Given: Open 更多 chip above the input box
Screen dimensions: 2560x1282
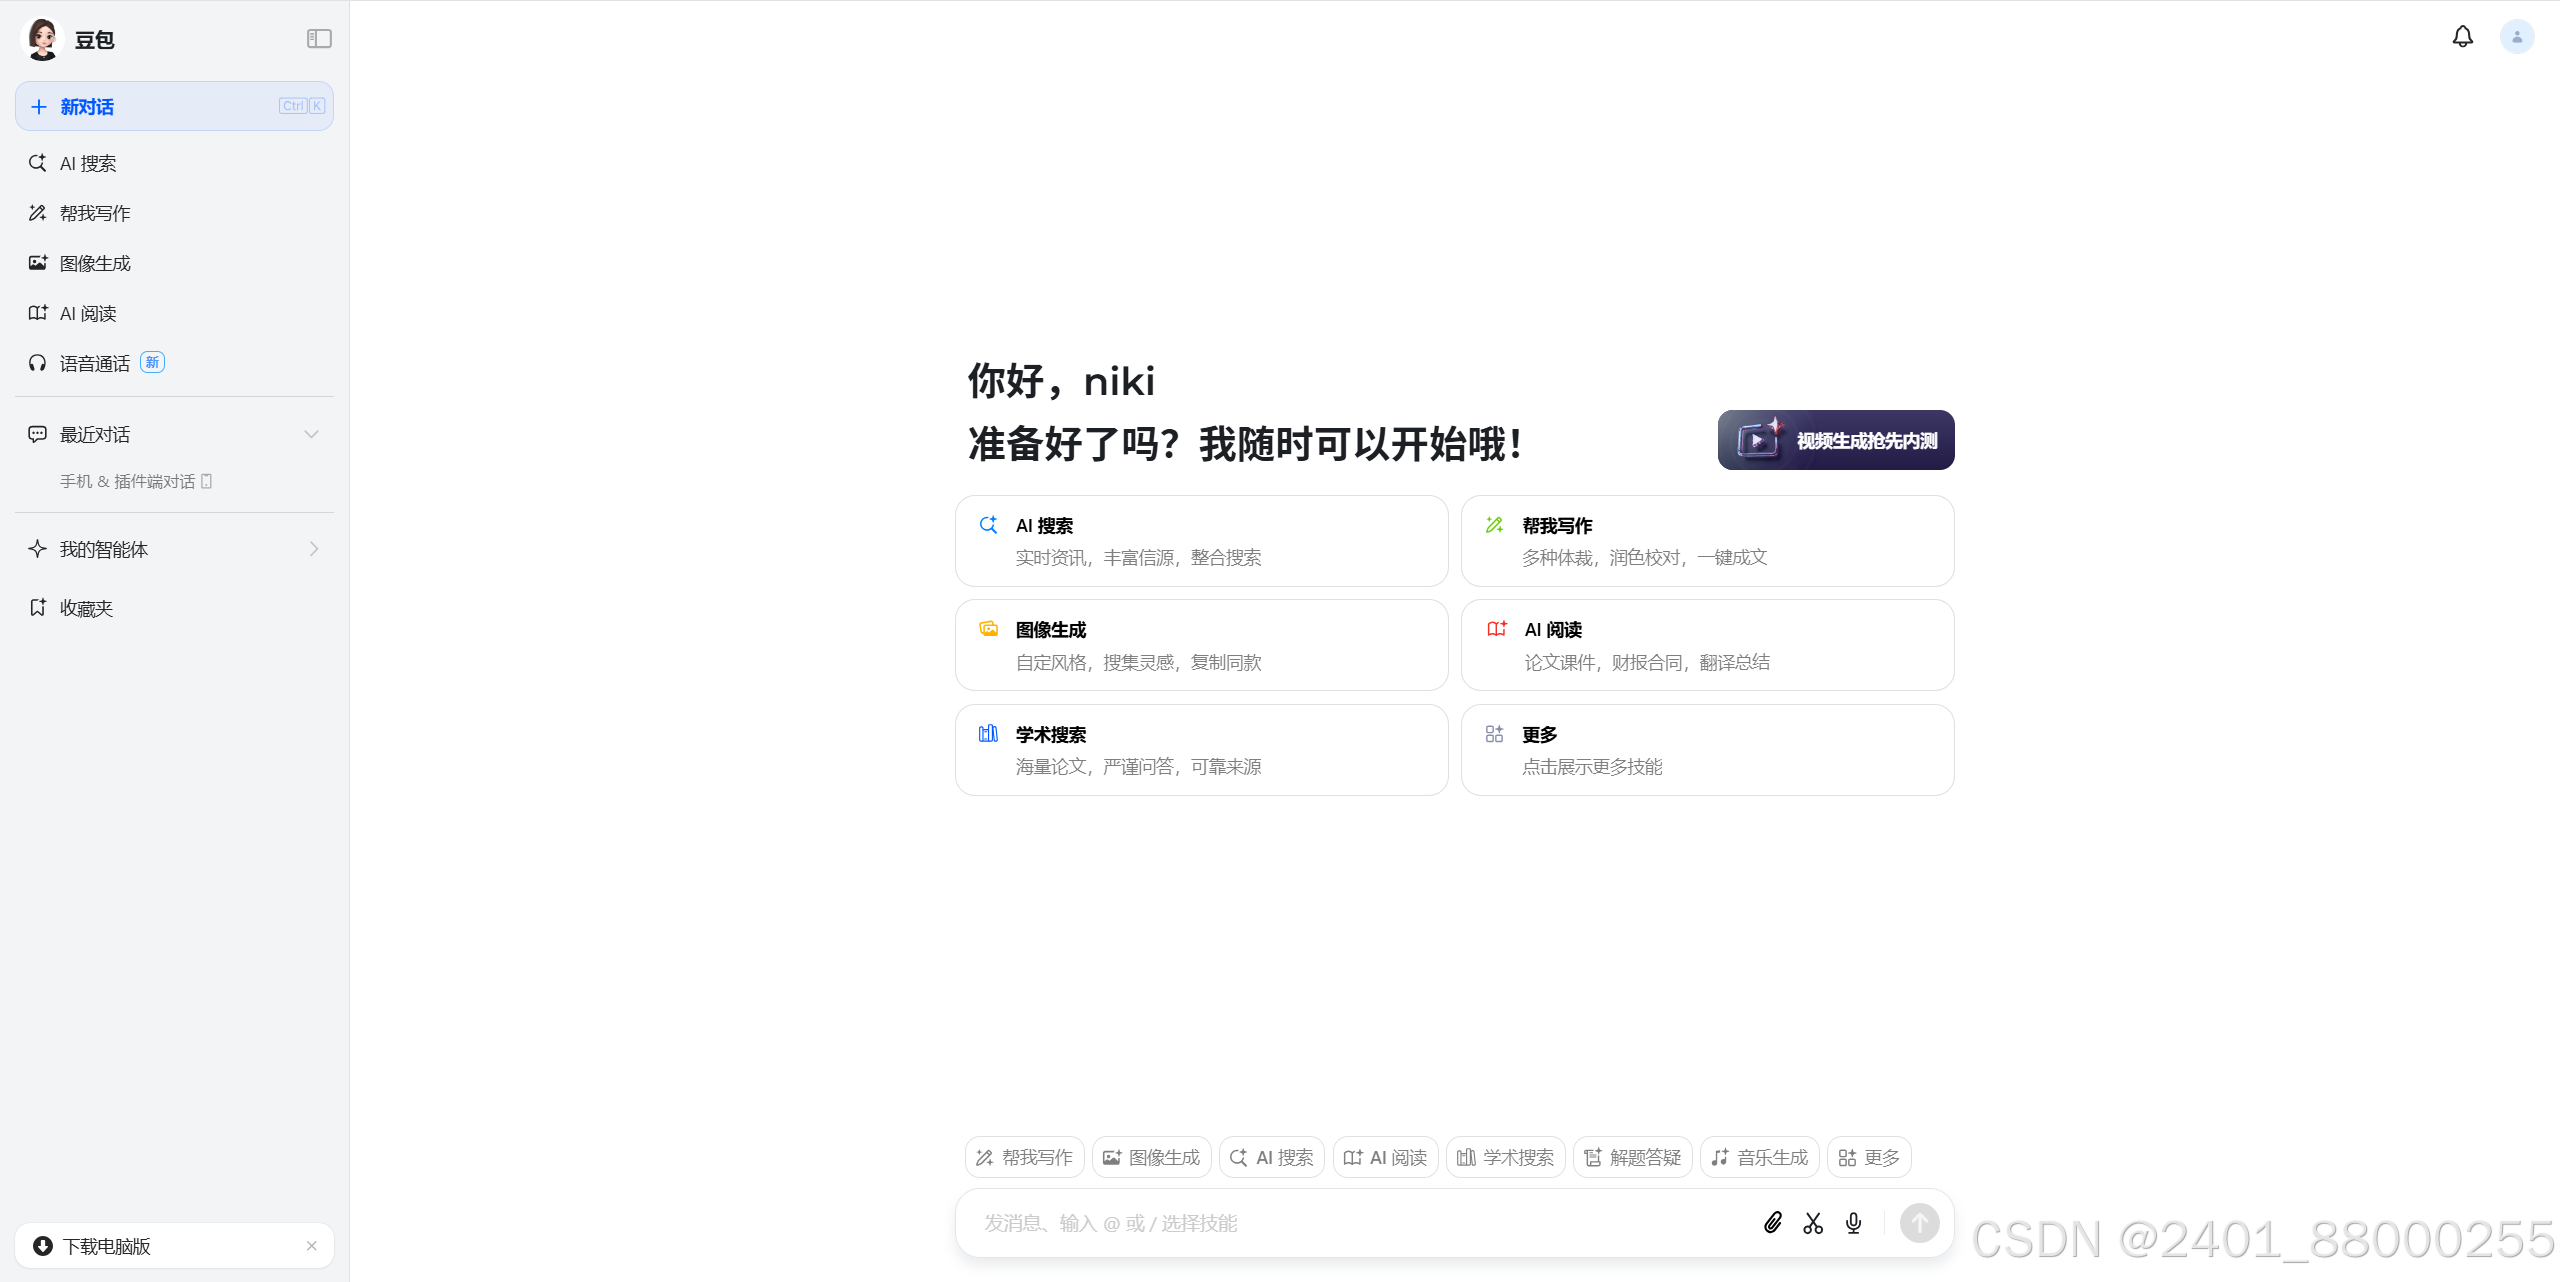Looking at the screenshot, I should tap(1868, 1157).
